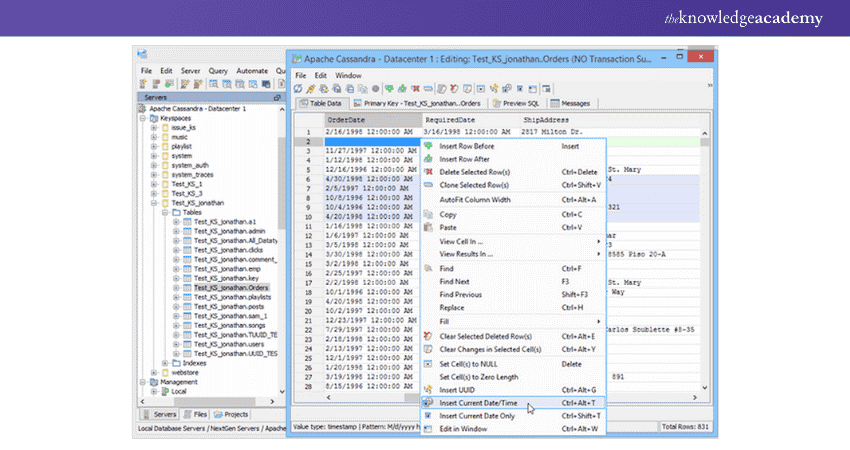
Task: Expand the music keyspace node
Action: pyautogui.click(x=154, y=137)
